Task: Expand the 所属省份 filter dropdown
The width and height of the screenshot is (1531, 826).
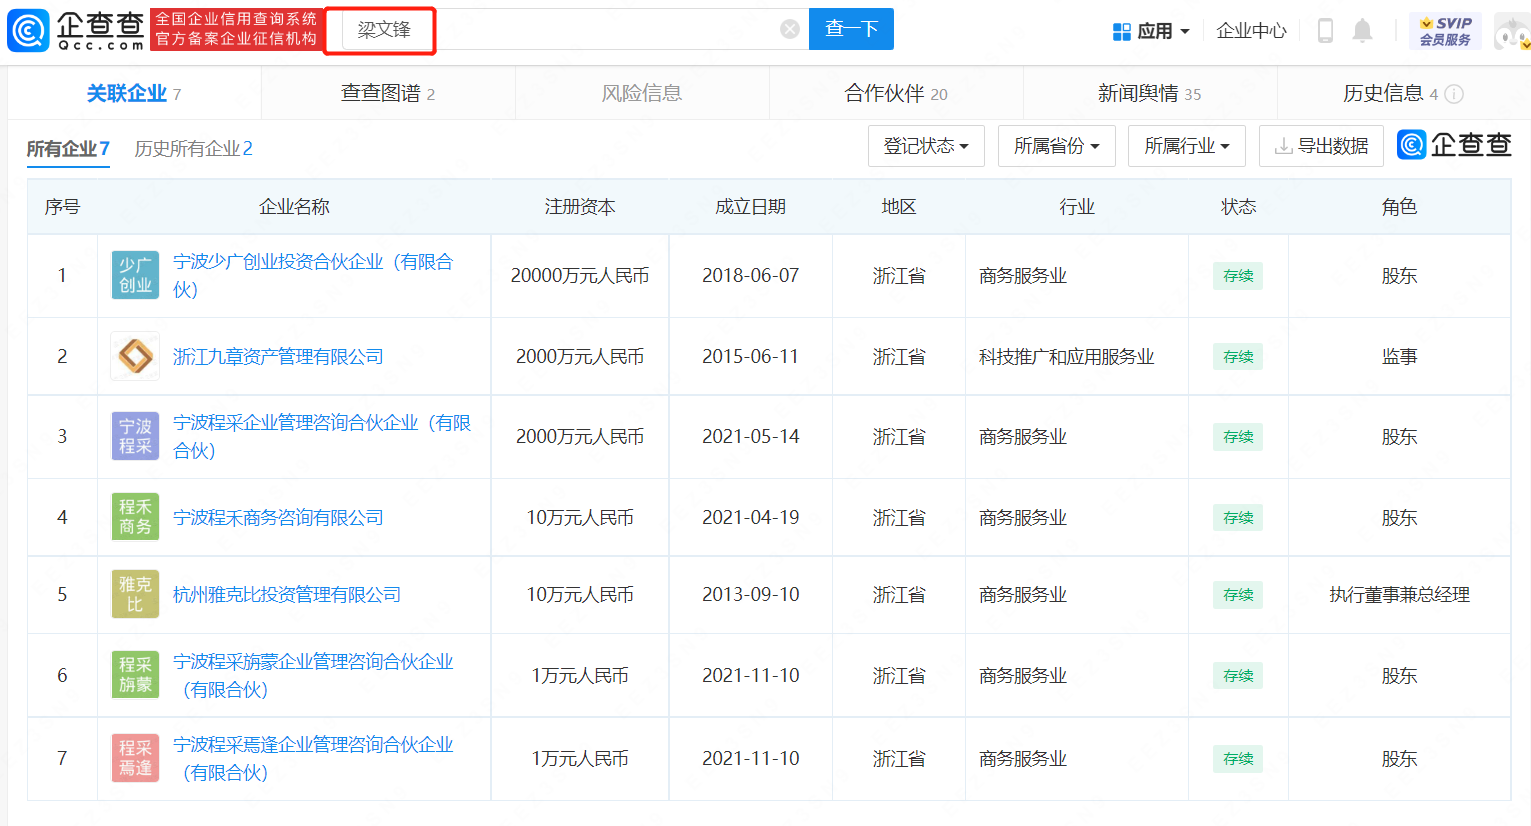Action: 1056,146
